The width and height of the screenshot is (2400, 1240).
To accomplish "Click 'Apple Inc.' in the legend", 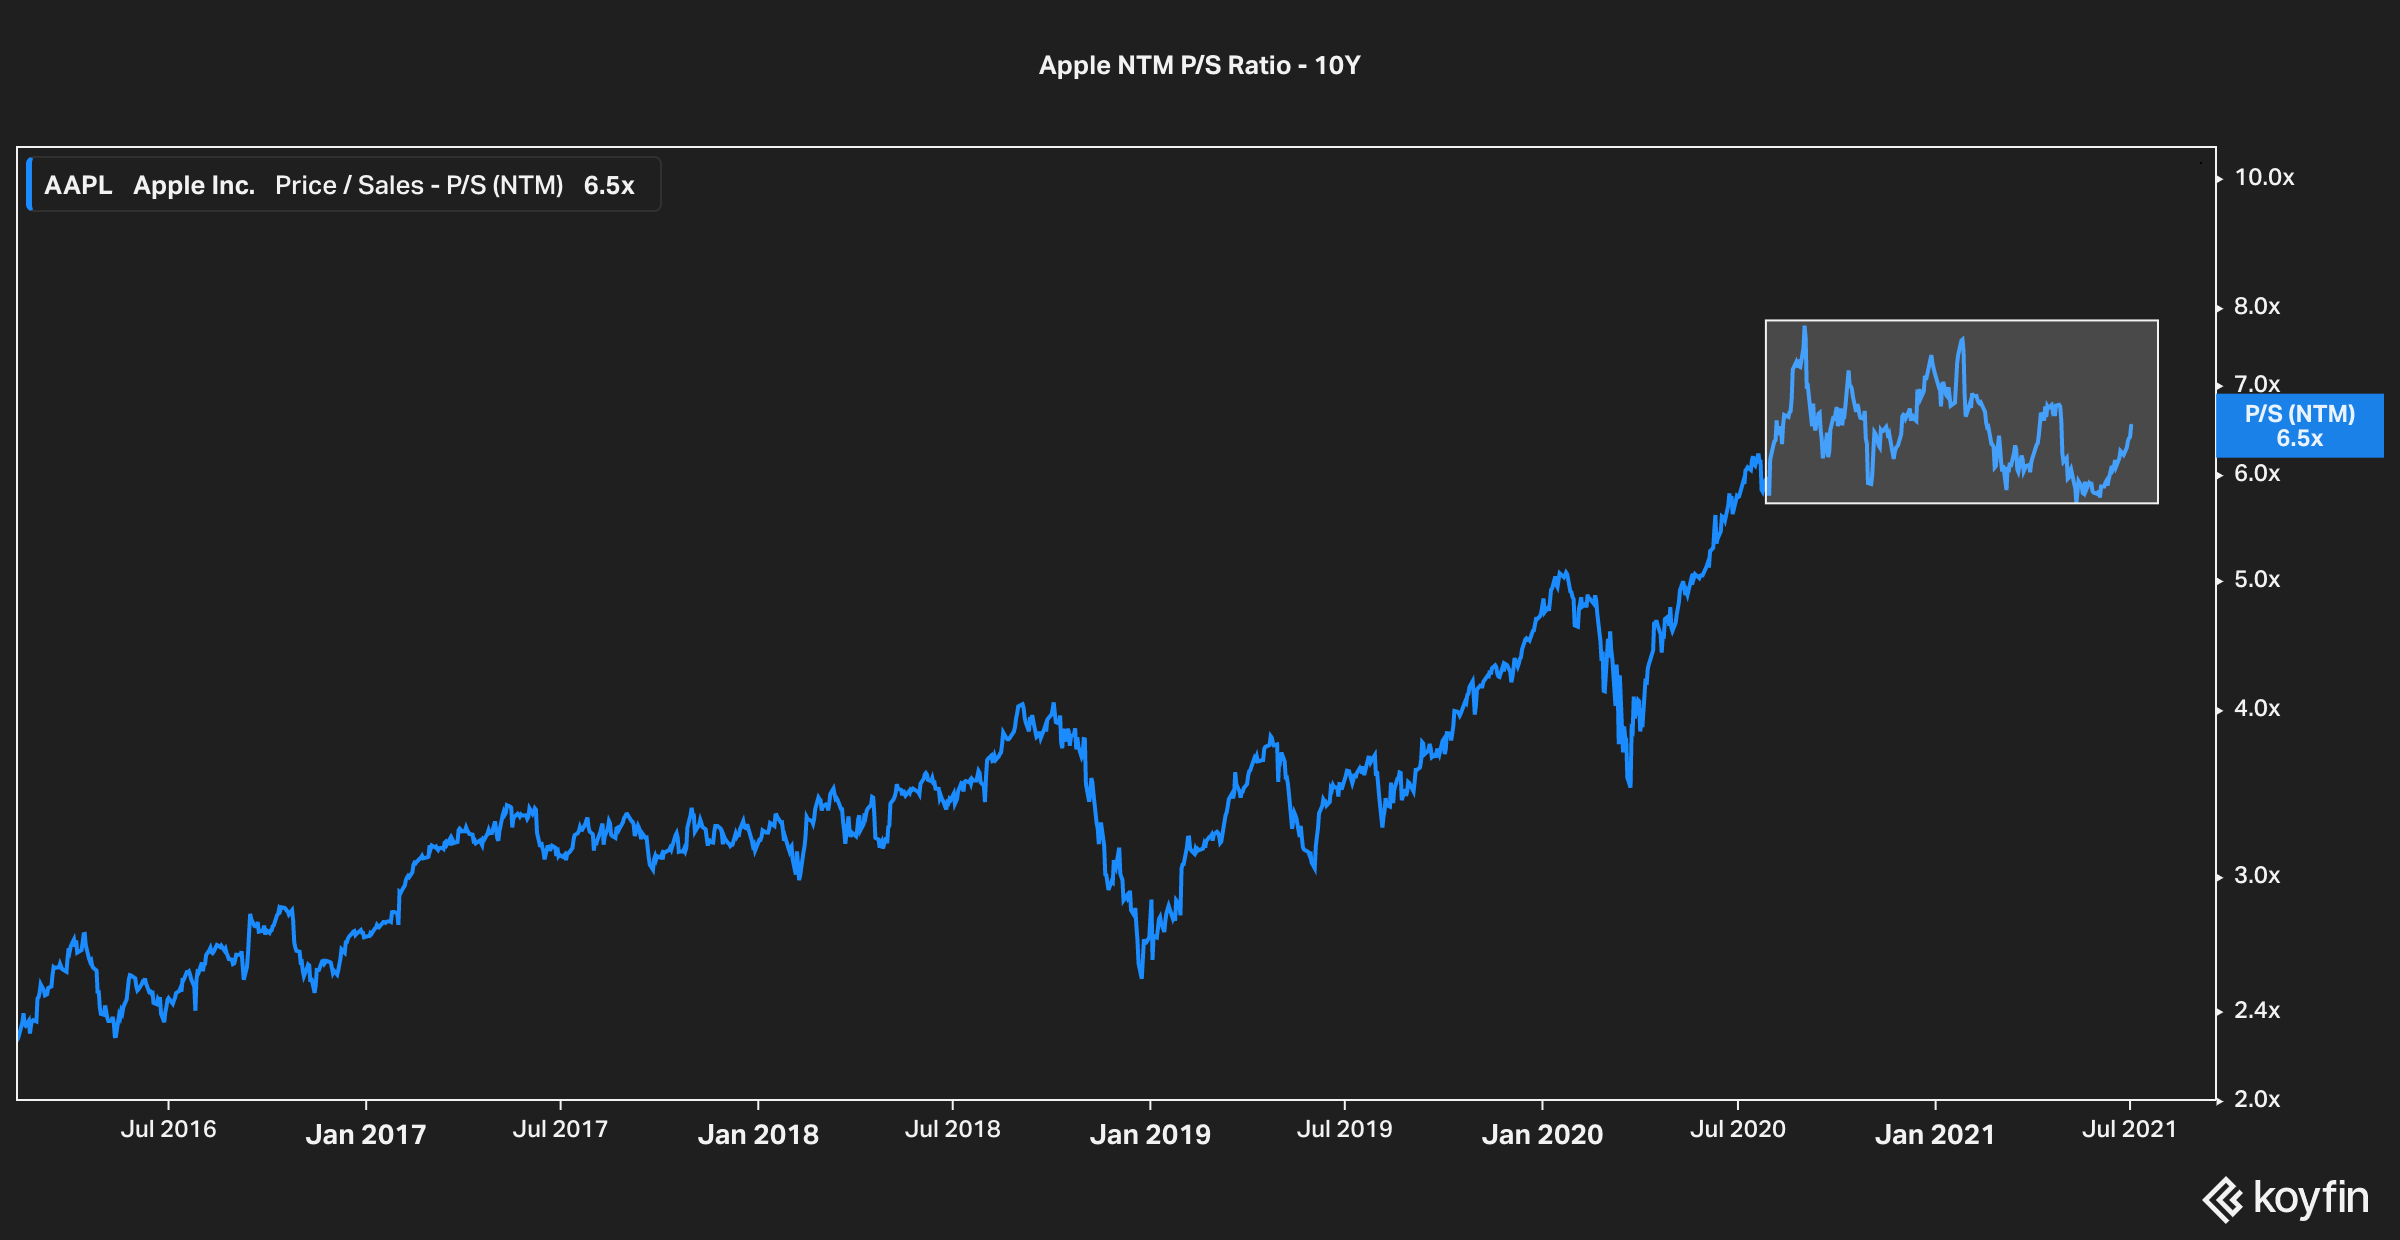I will tap(194, 185).
